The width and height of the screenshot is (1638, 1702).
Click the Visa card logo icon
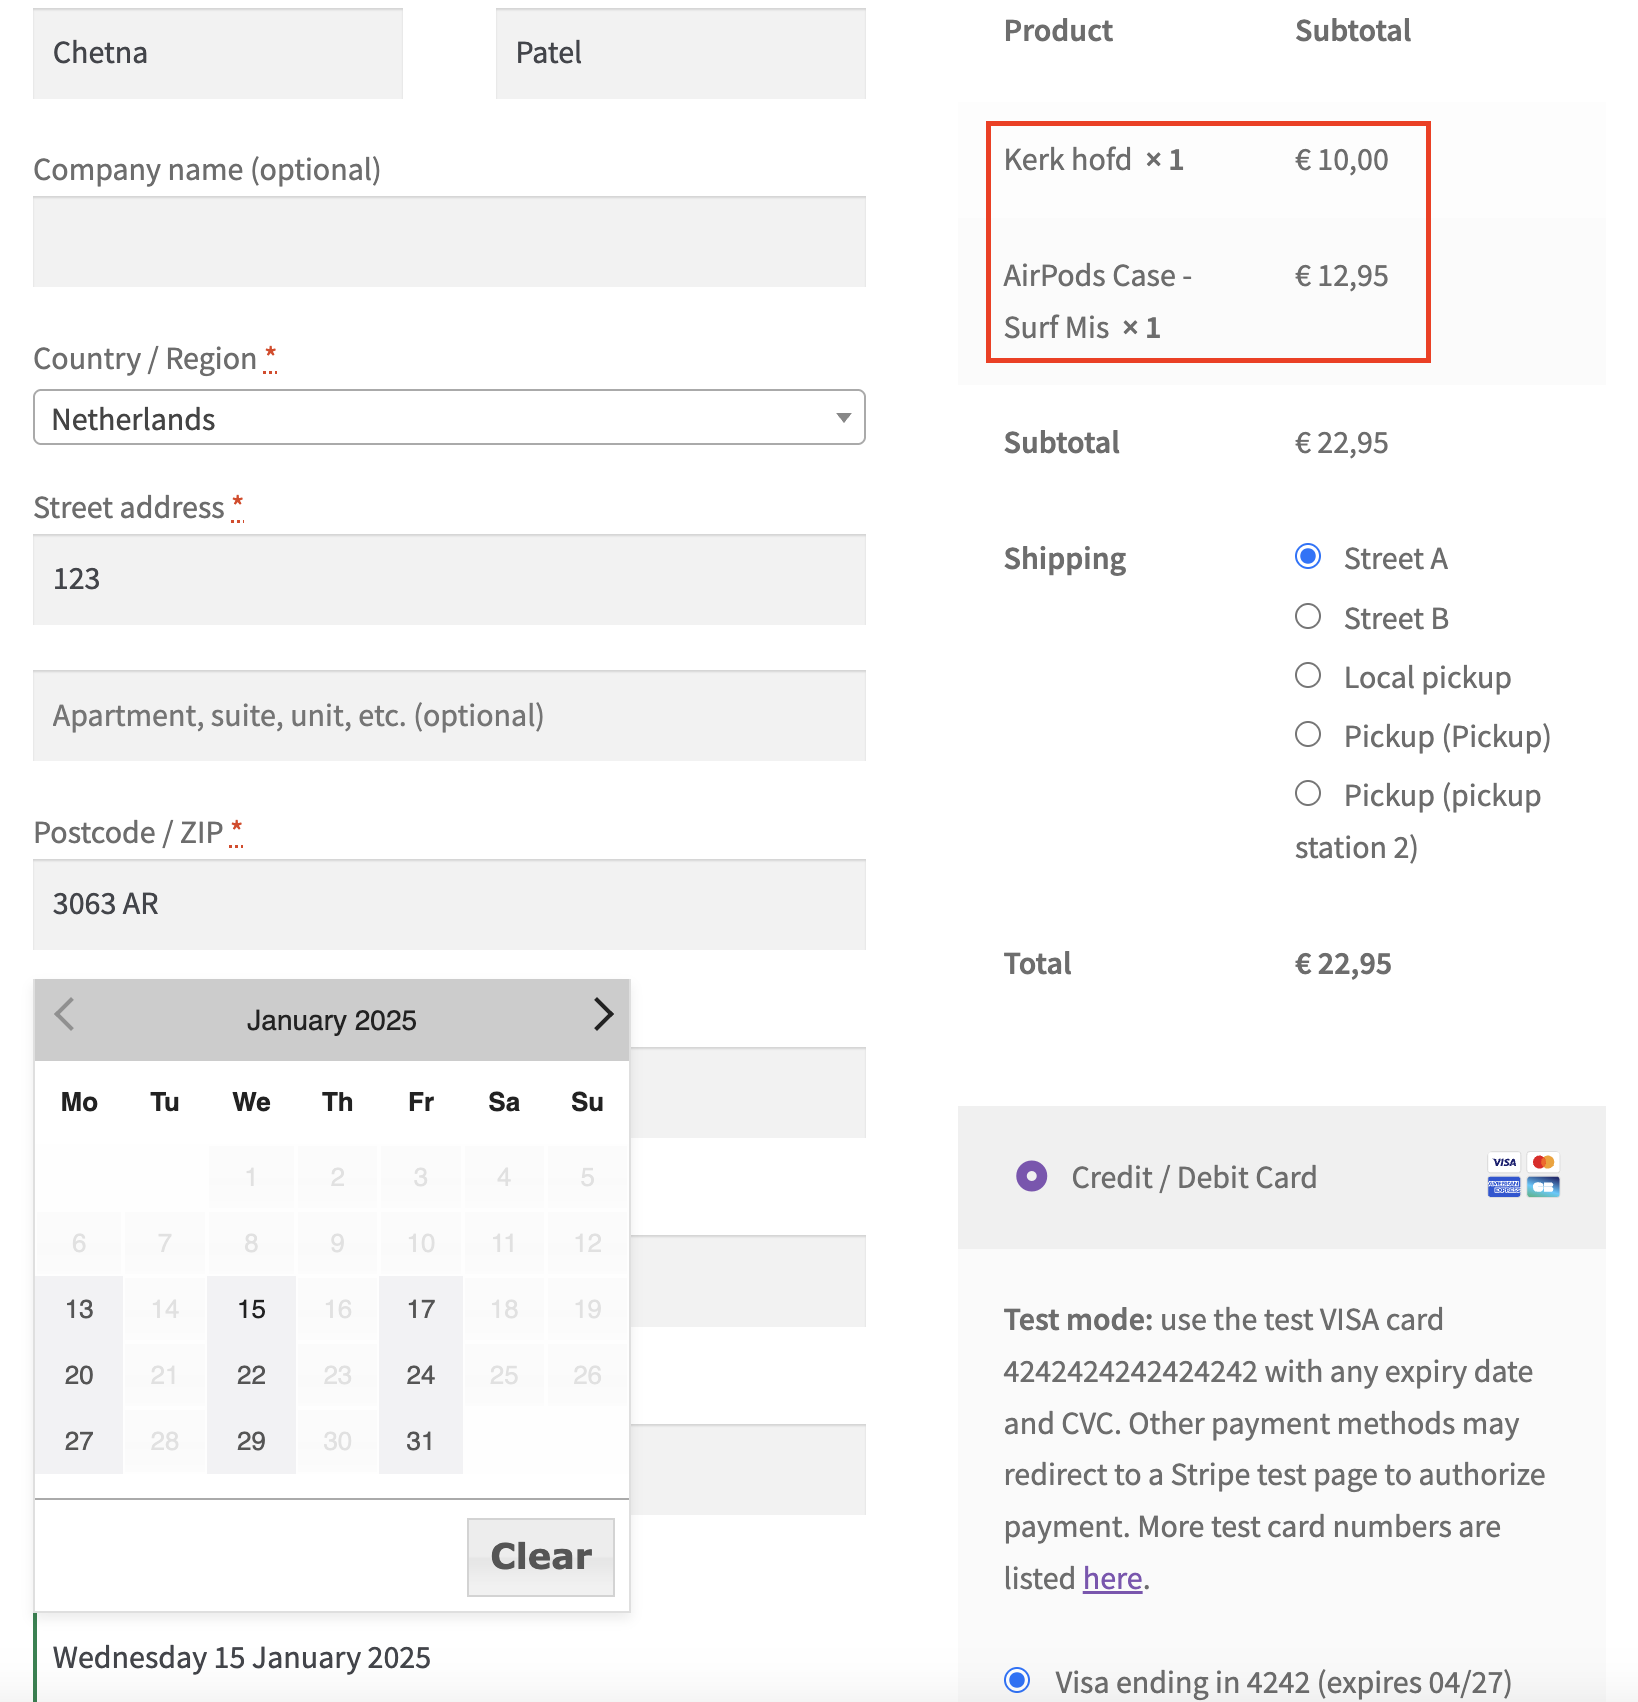(x=1504, y=1162)
